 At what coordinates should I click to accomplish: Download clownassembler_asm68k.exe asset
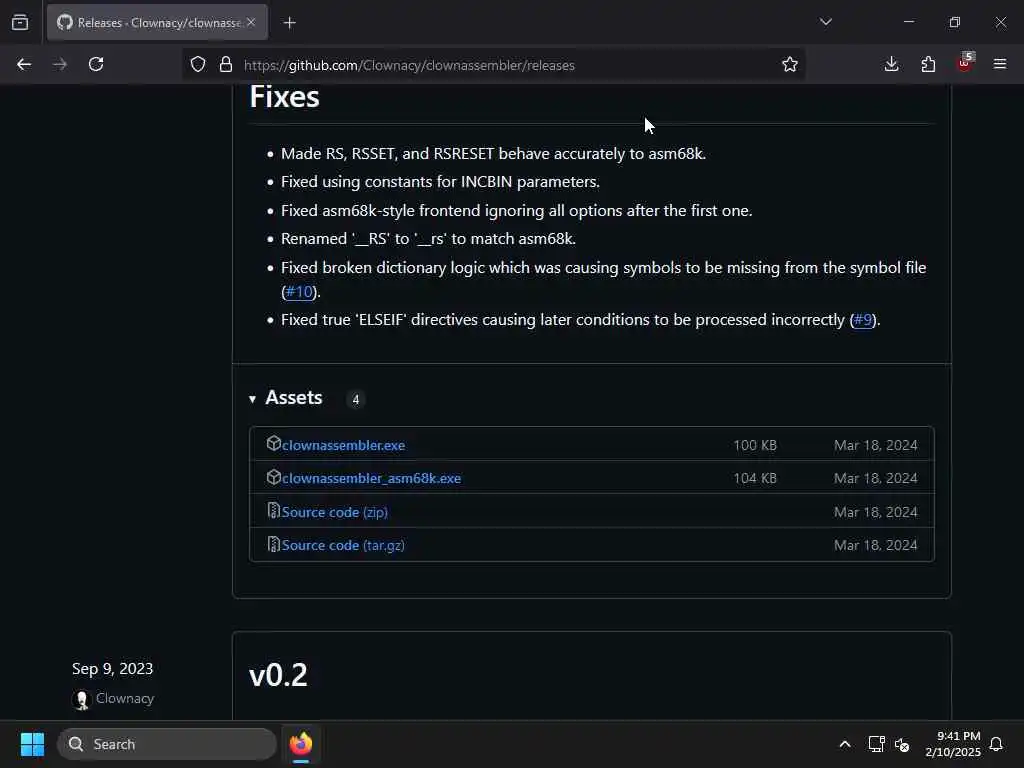[372, 478]
